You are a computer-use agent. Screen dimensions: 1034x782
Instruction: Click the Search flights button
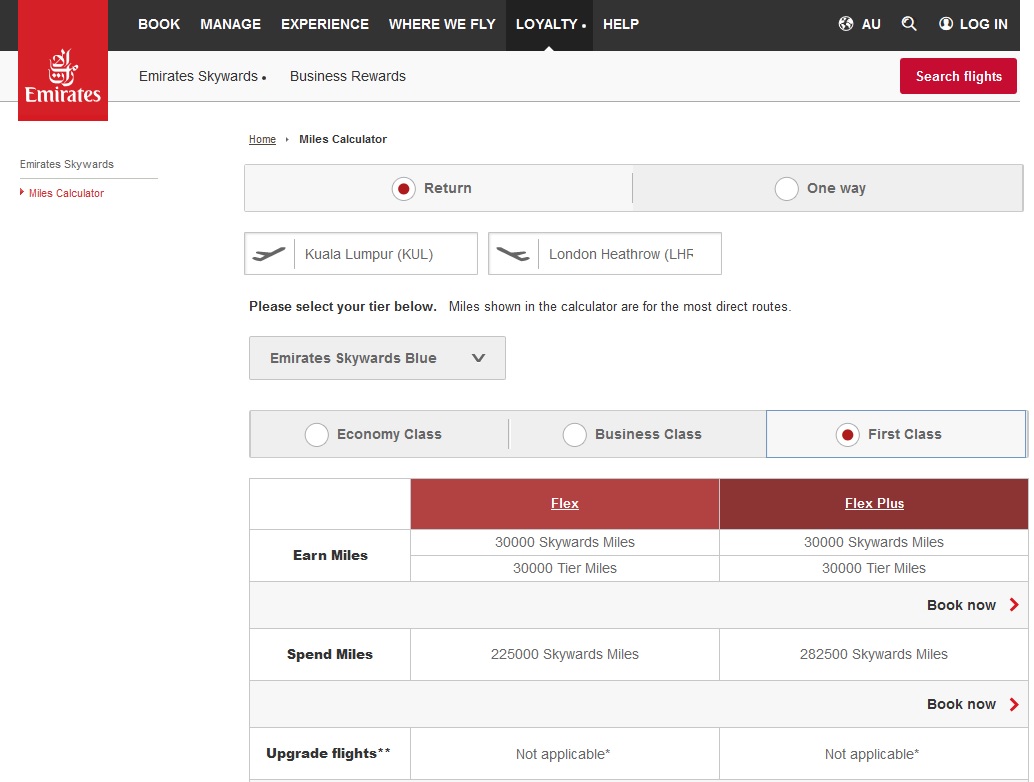958,76
